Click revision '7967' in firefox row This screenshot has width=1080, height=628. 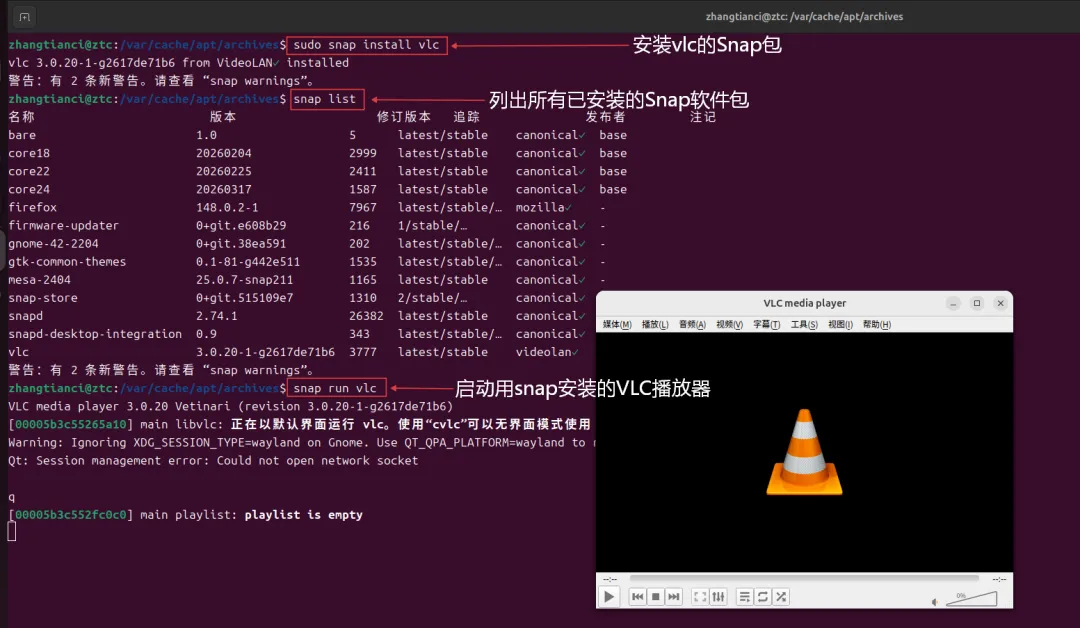pos(362,207)
